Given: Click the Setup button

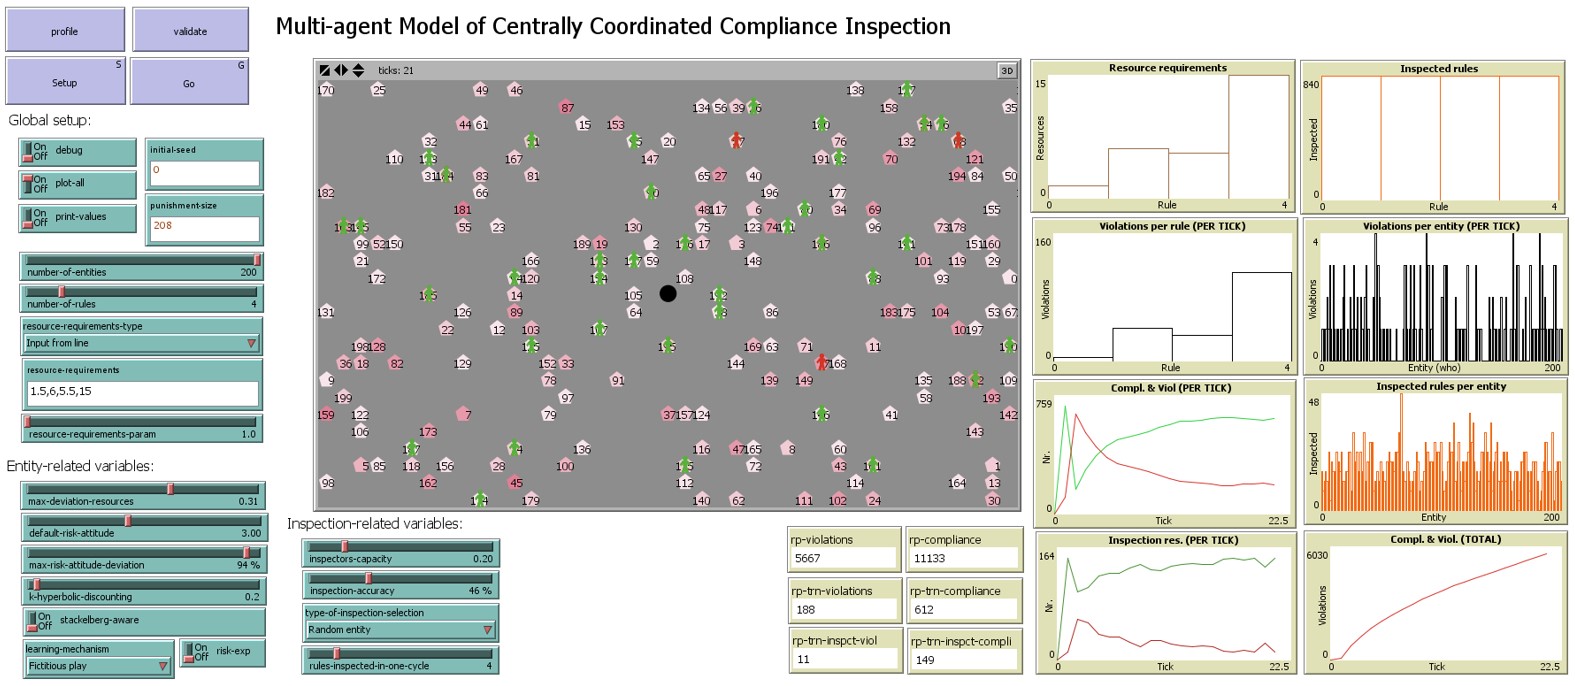Looking at the screenshot, I should point(65,81).
